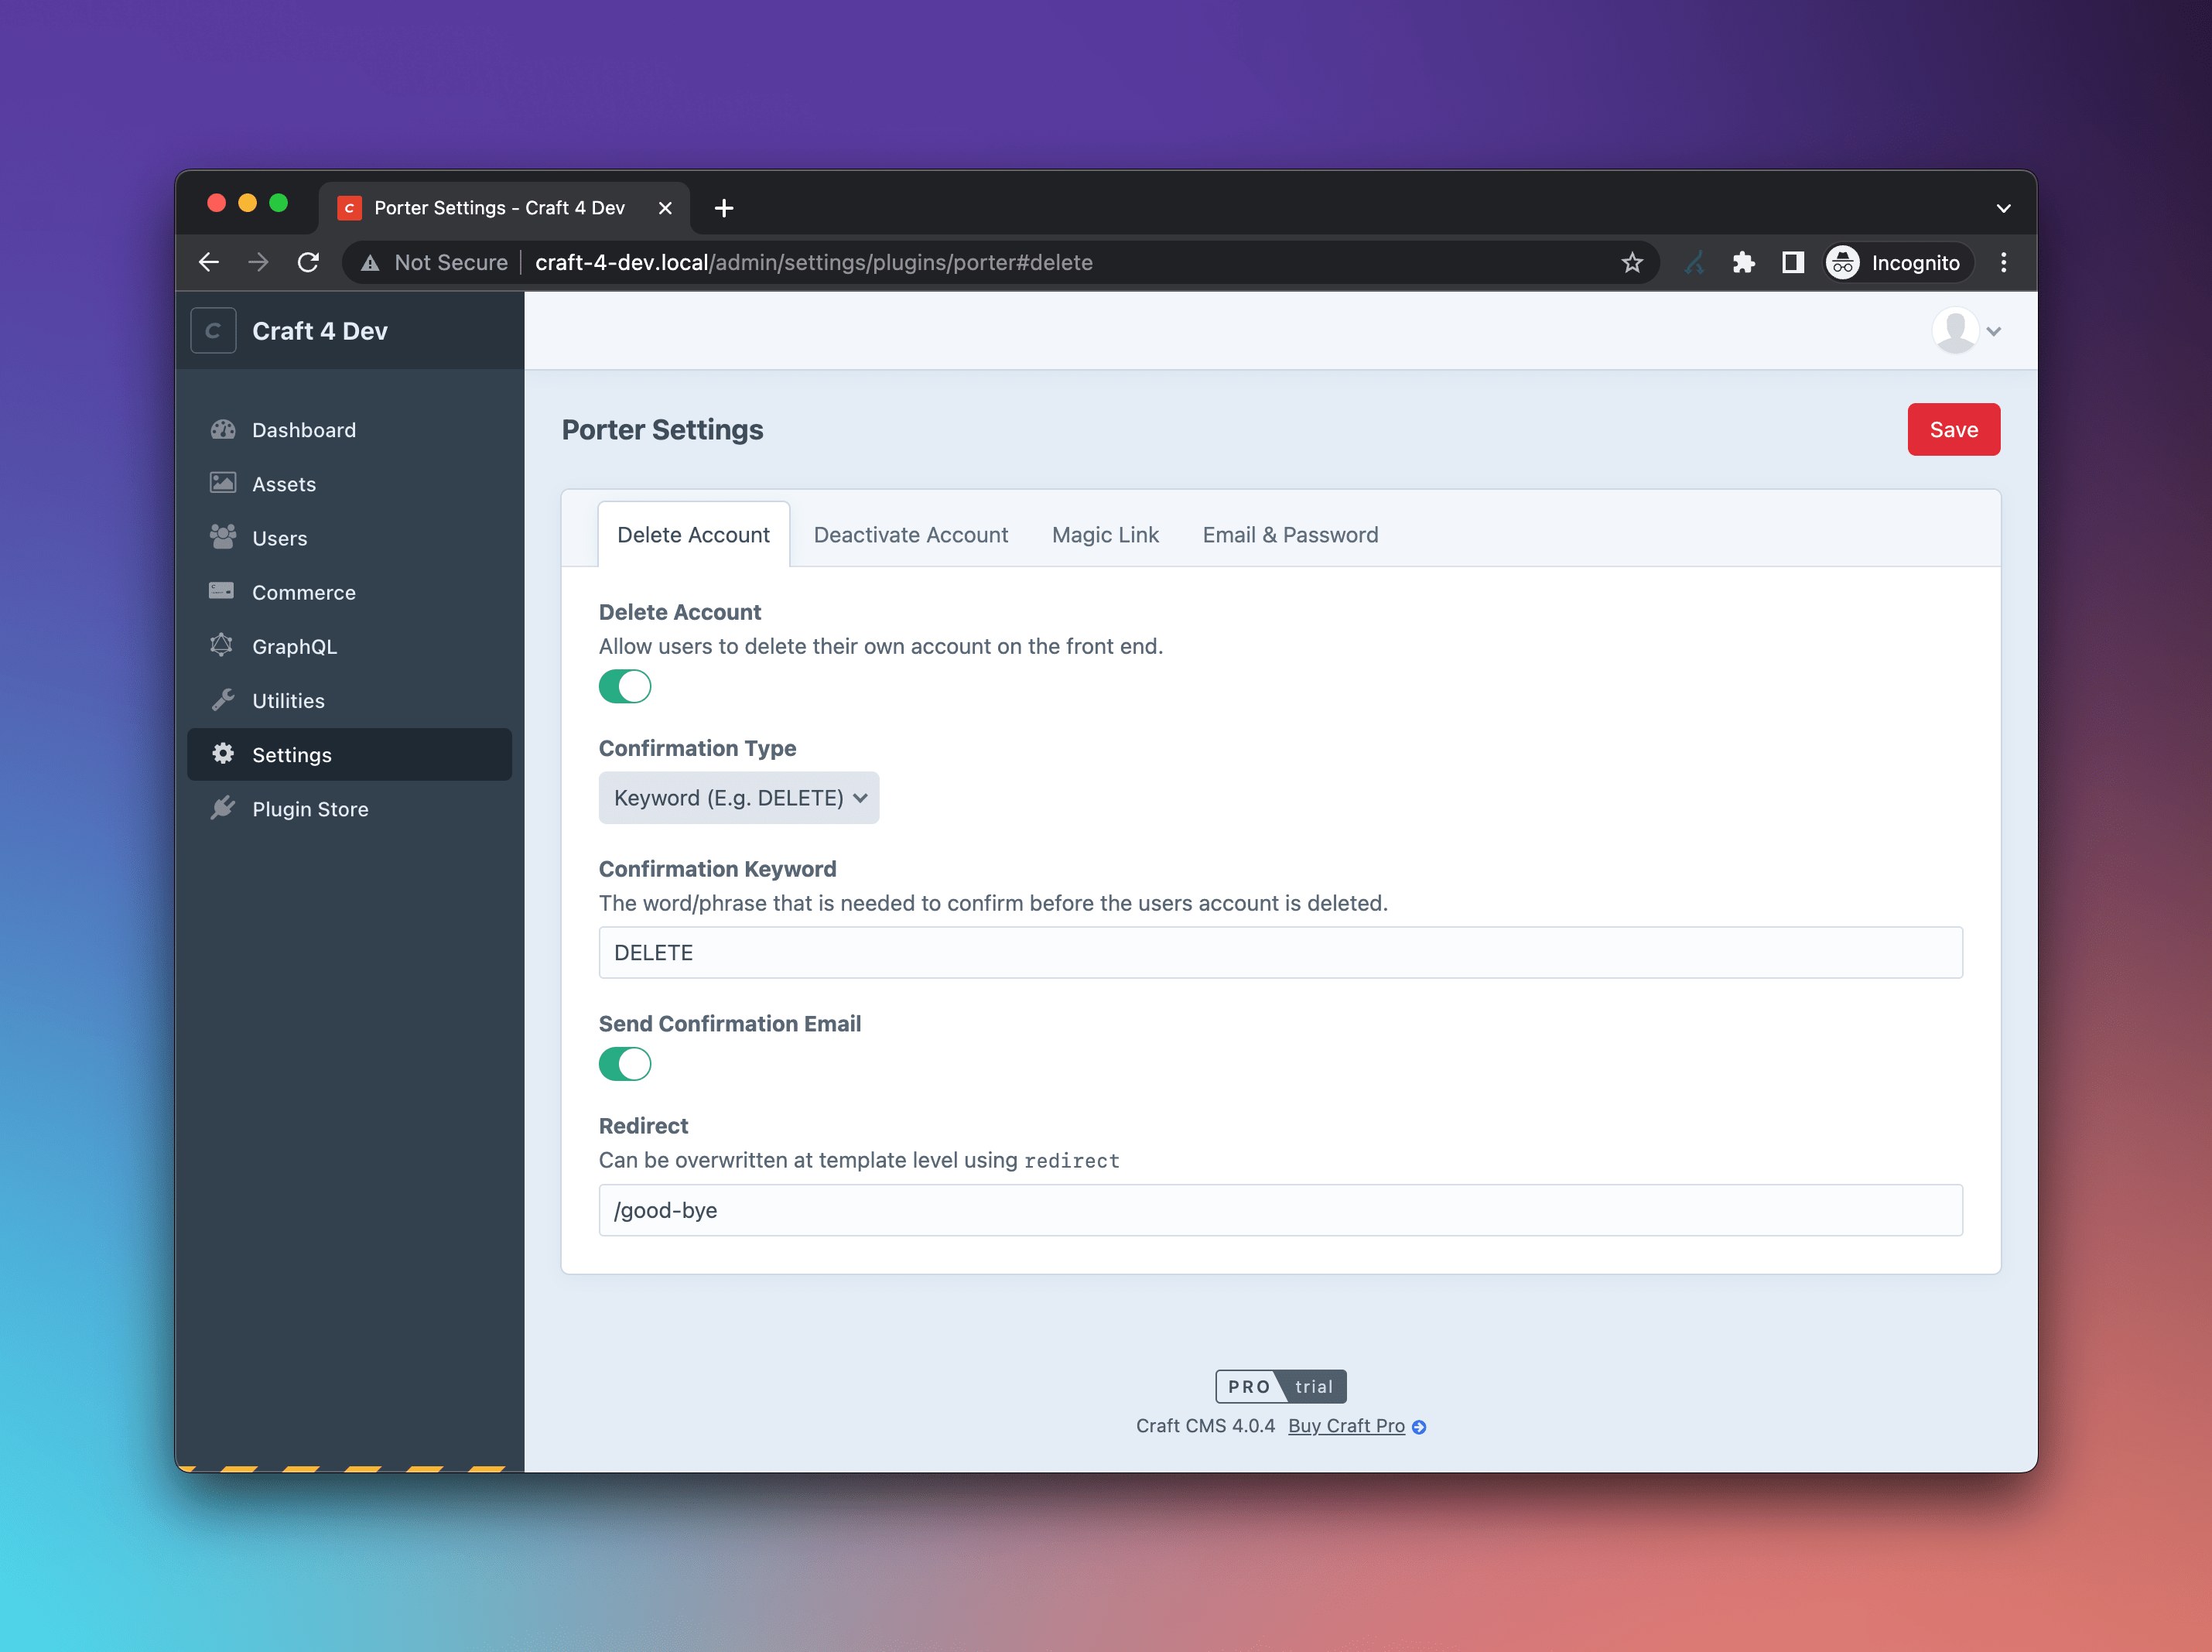Open Chrome's three-dot menu
The image size is (2212, 1652).
[2003, 263]
